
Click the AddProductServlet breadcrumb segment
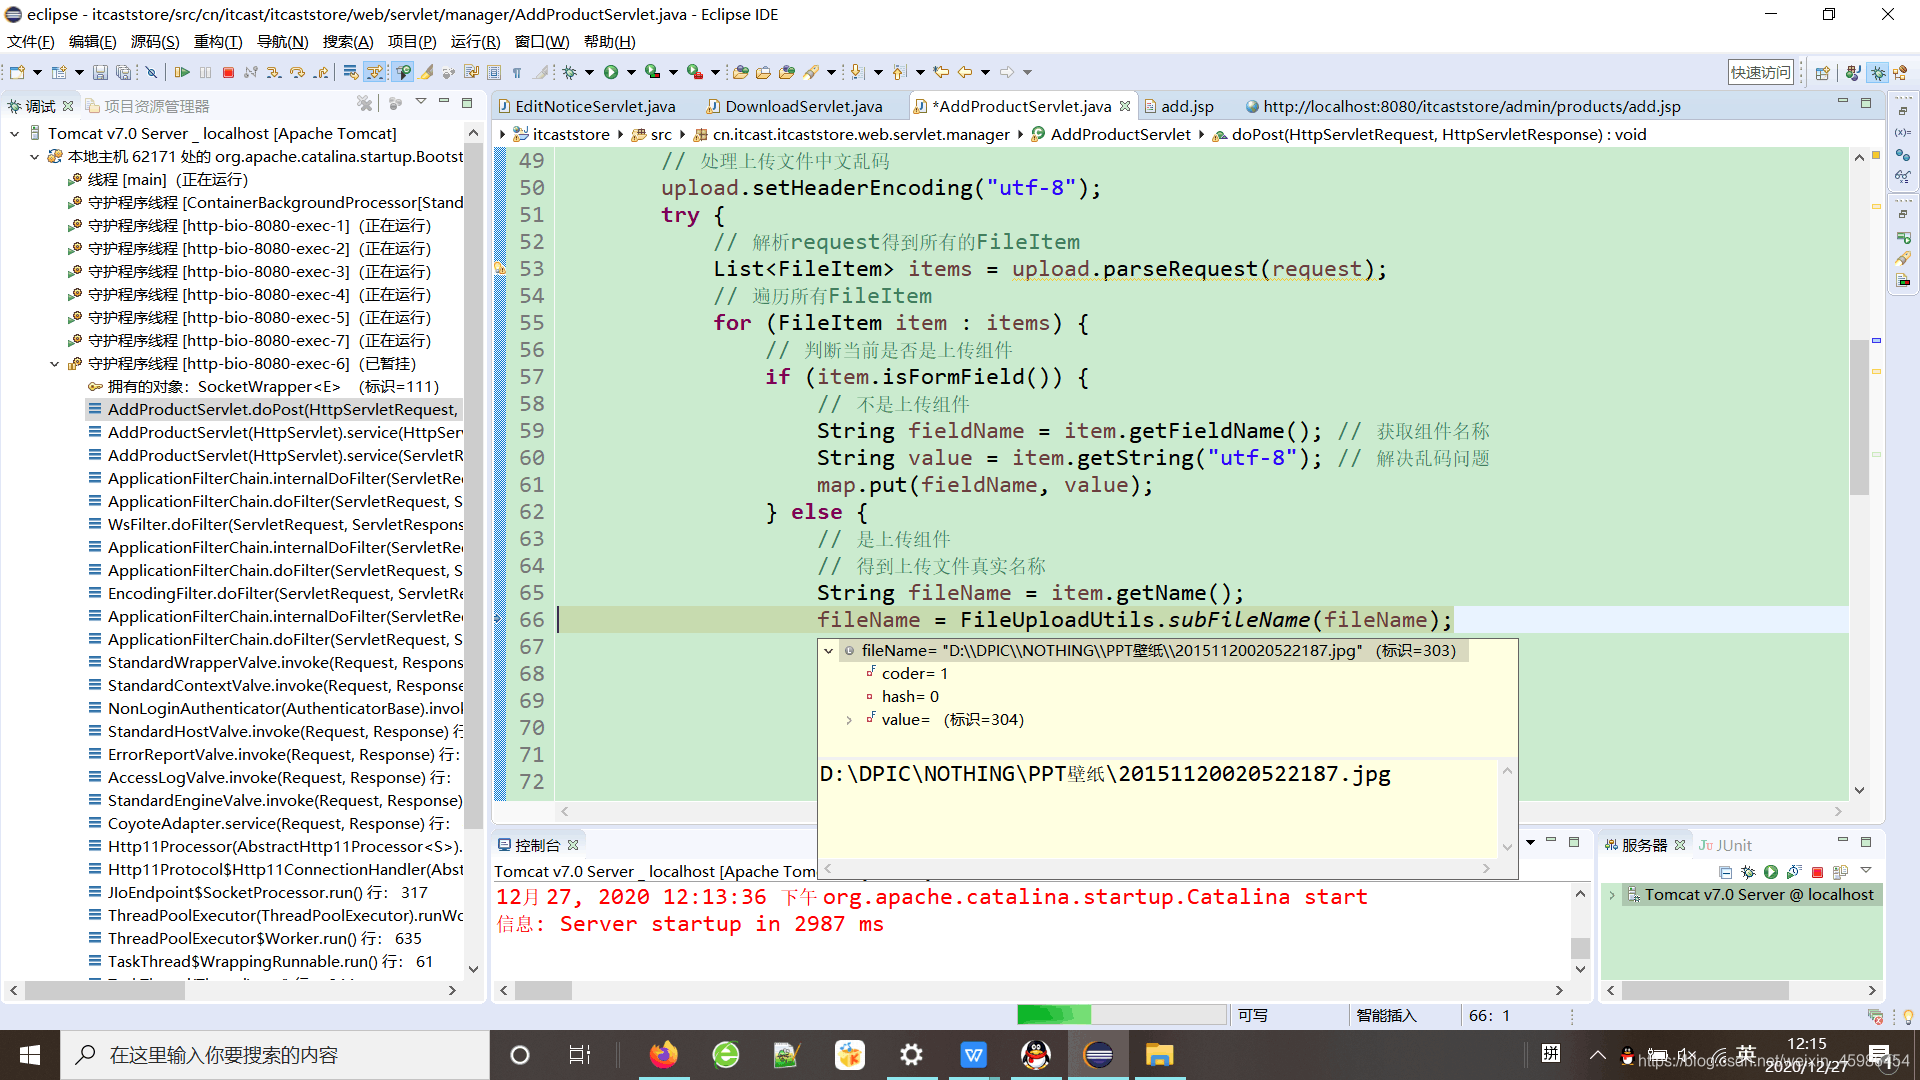pyautogui.click(x=1111, y=134)
